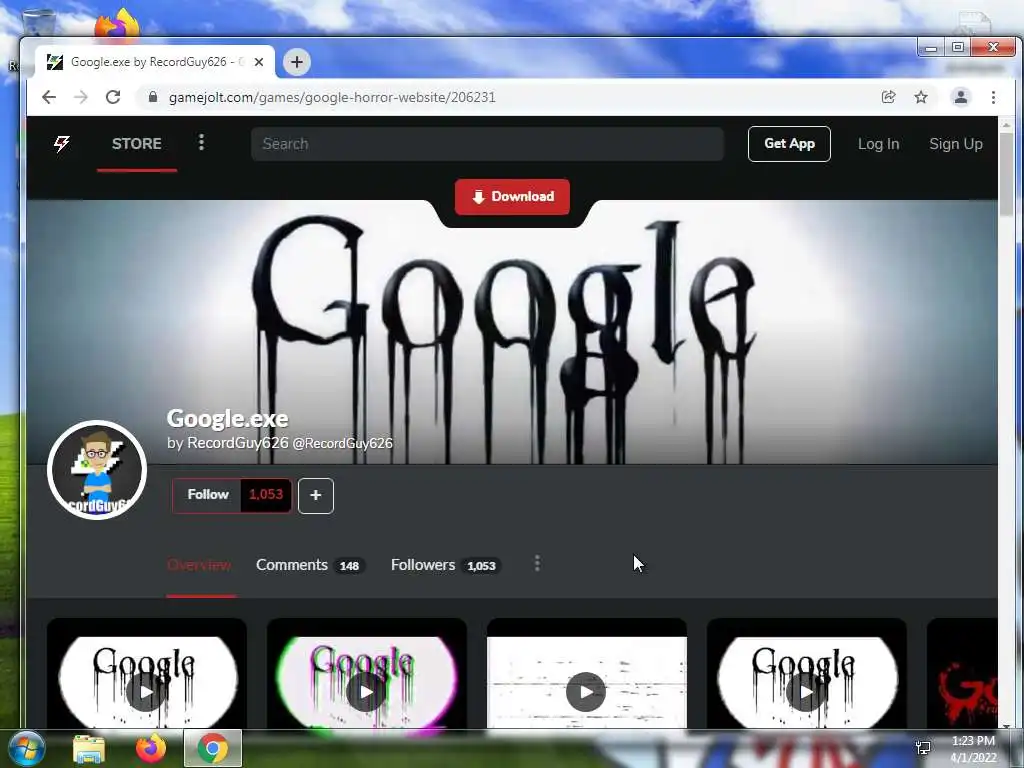The image size is (1024, 768).
Task: Play the glitchy pink-green Google video
Action: (x=366, y=691)
